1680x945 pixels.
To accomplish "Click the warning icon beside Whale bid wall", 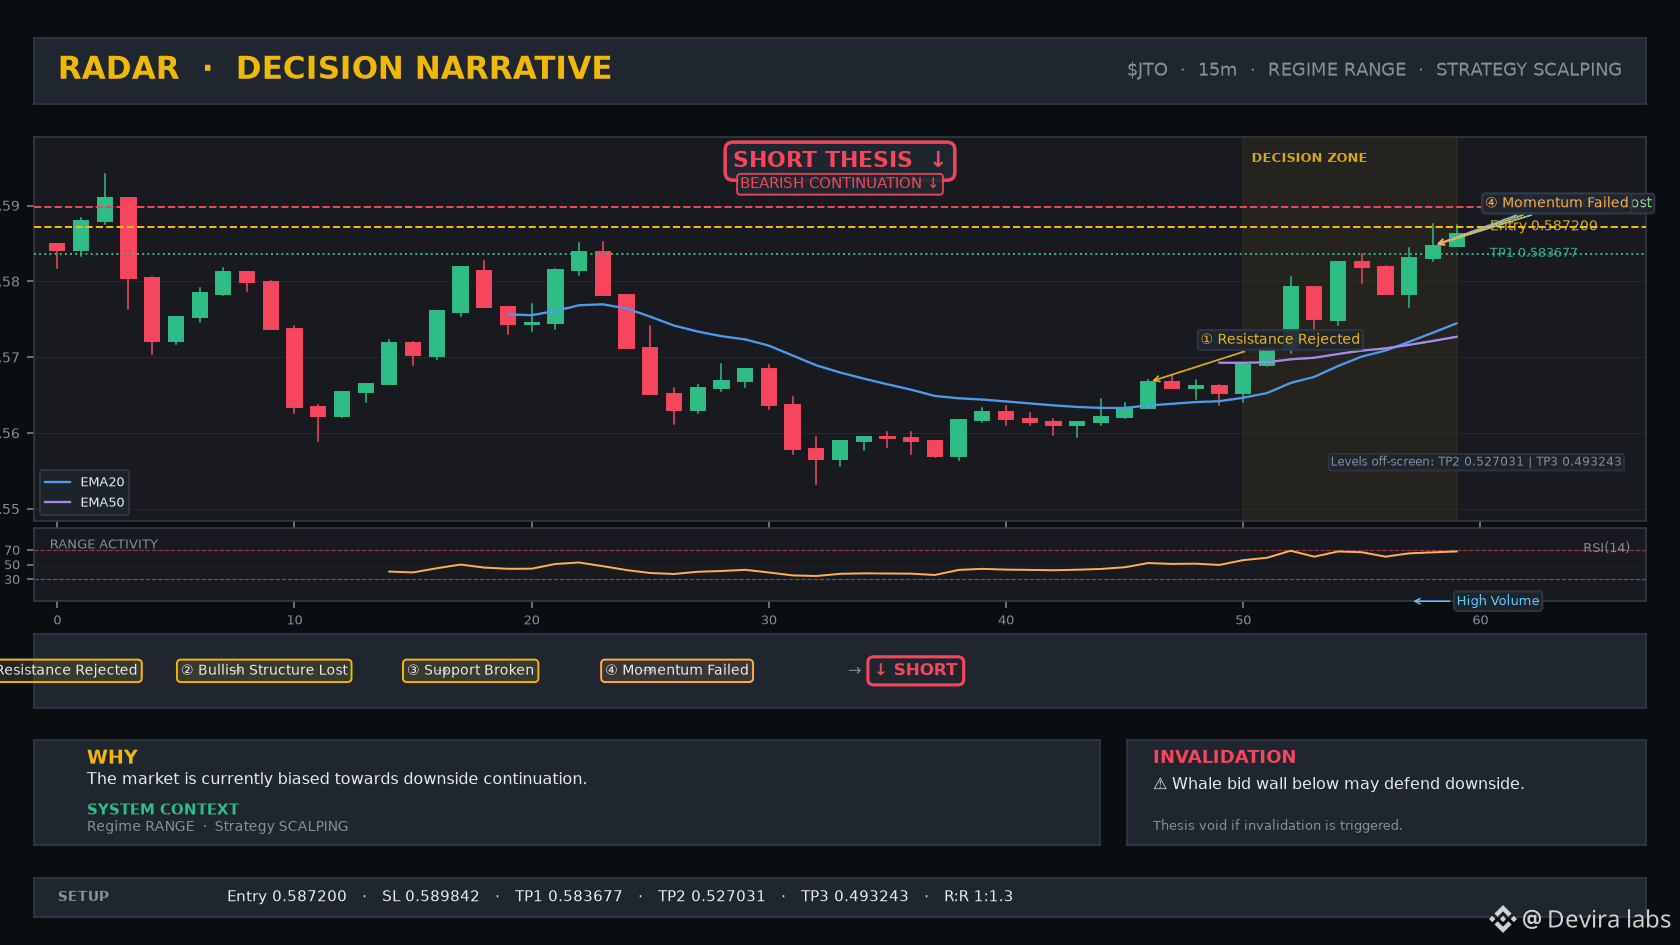I will [x=1160, y=784].
